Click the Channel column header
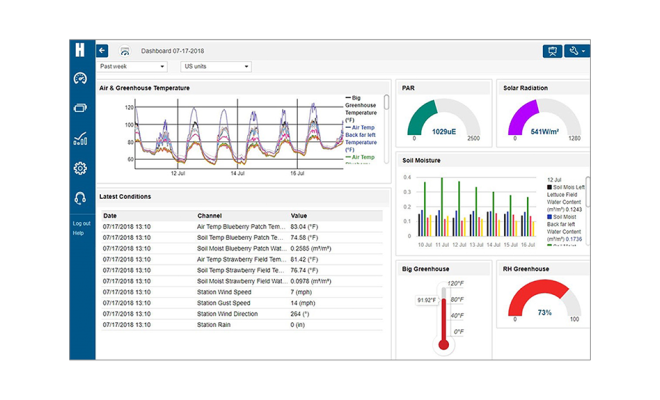Viewport: 660px width, 400px height. (x=210, y=215)
